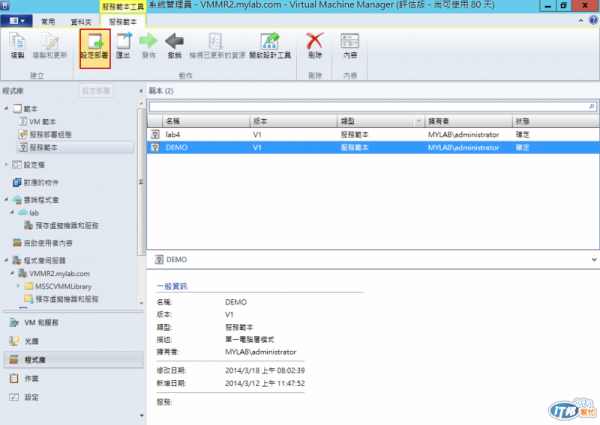600x425 pixels.
Task: Open the application file menu dropdown
Action: tap(16, 21)
